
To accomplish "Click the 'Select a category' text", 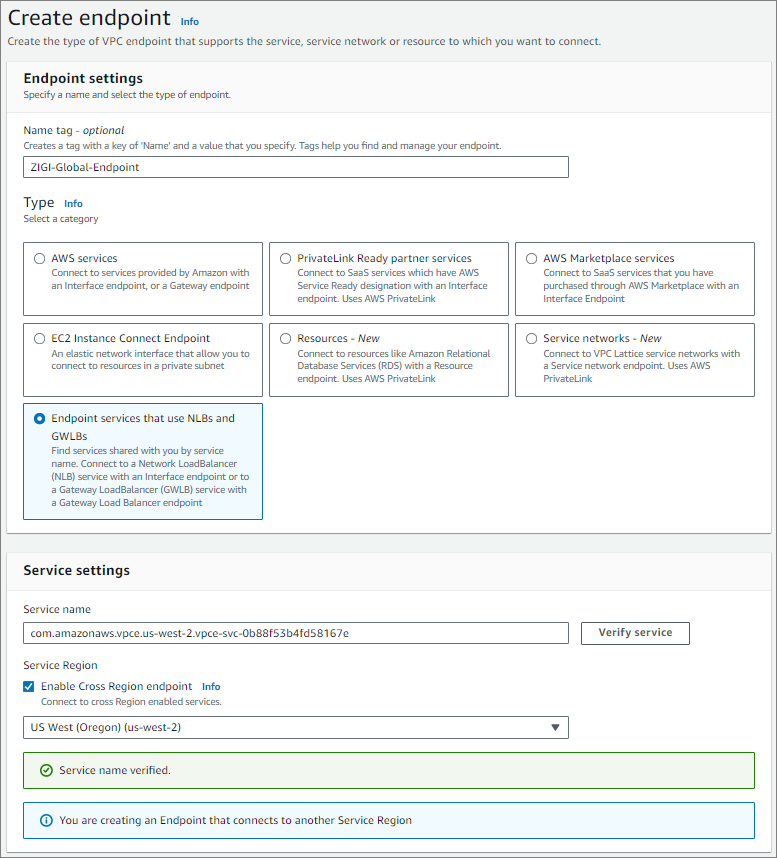I will (61, 218).
